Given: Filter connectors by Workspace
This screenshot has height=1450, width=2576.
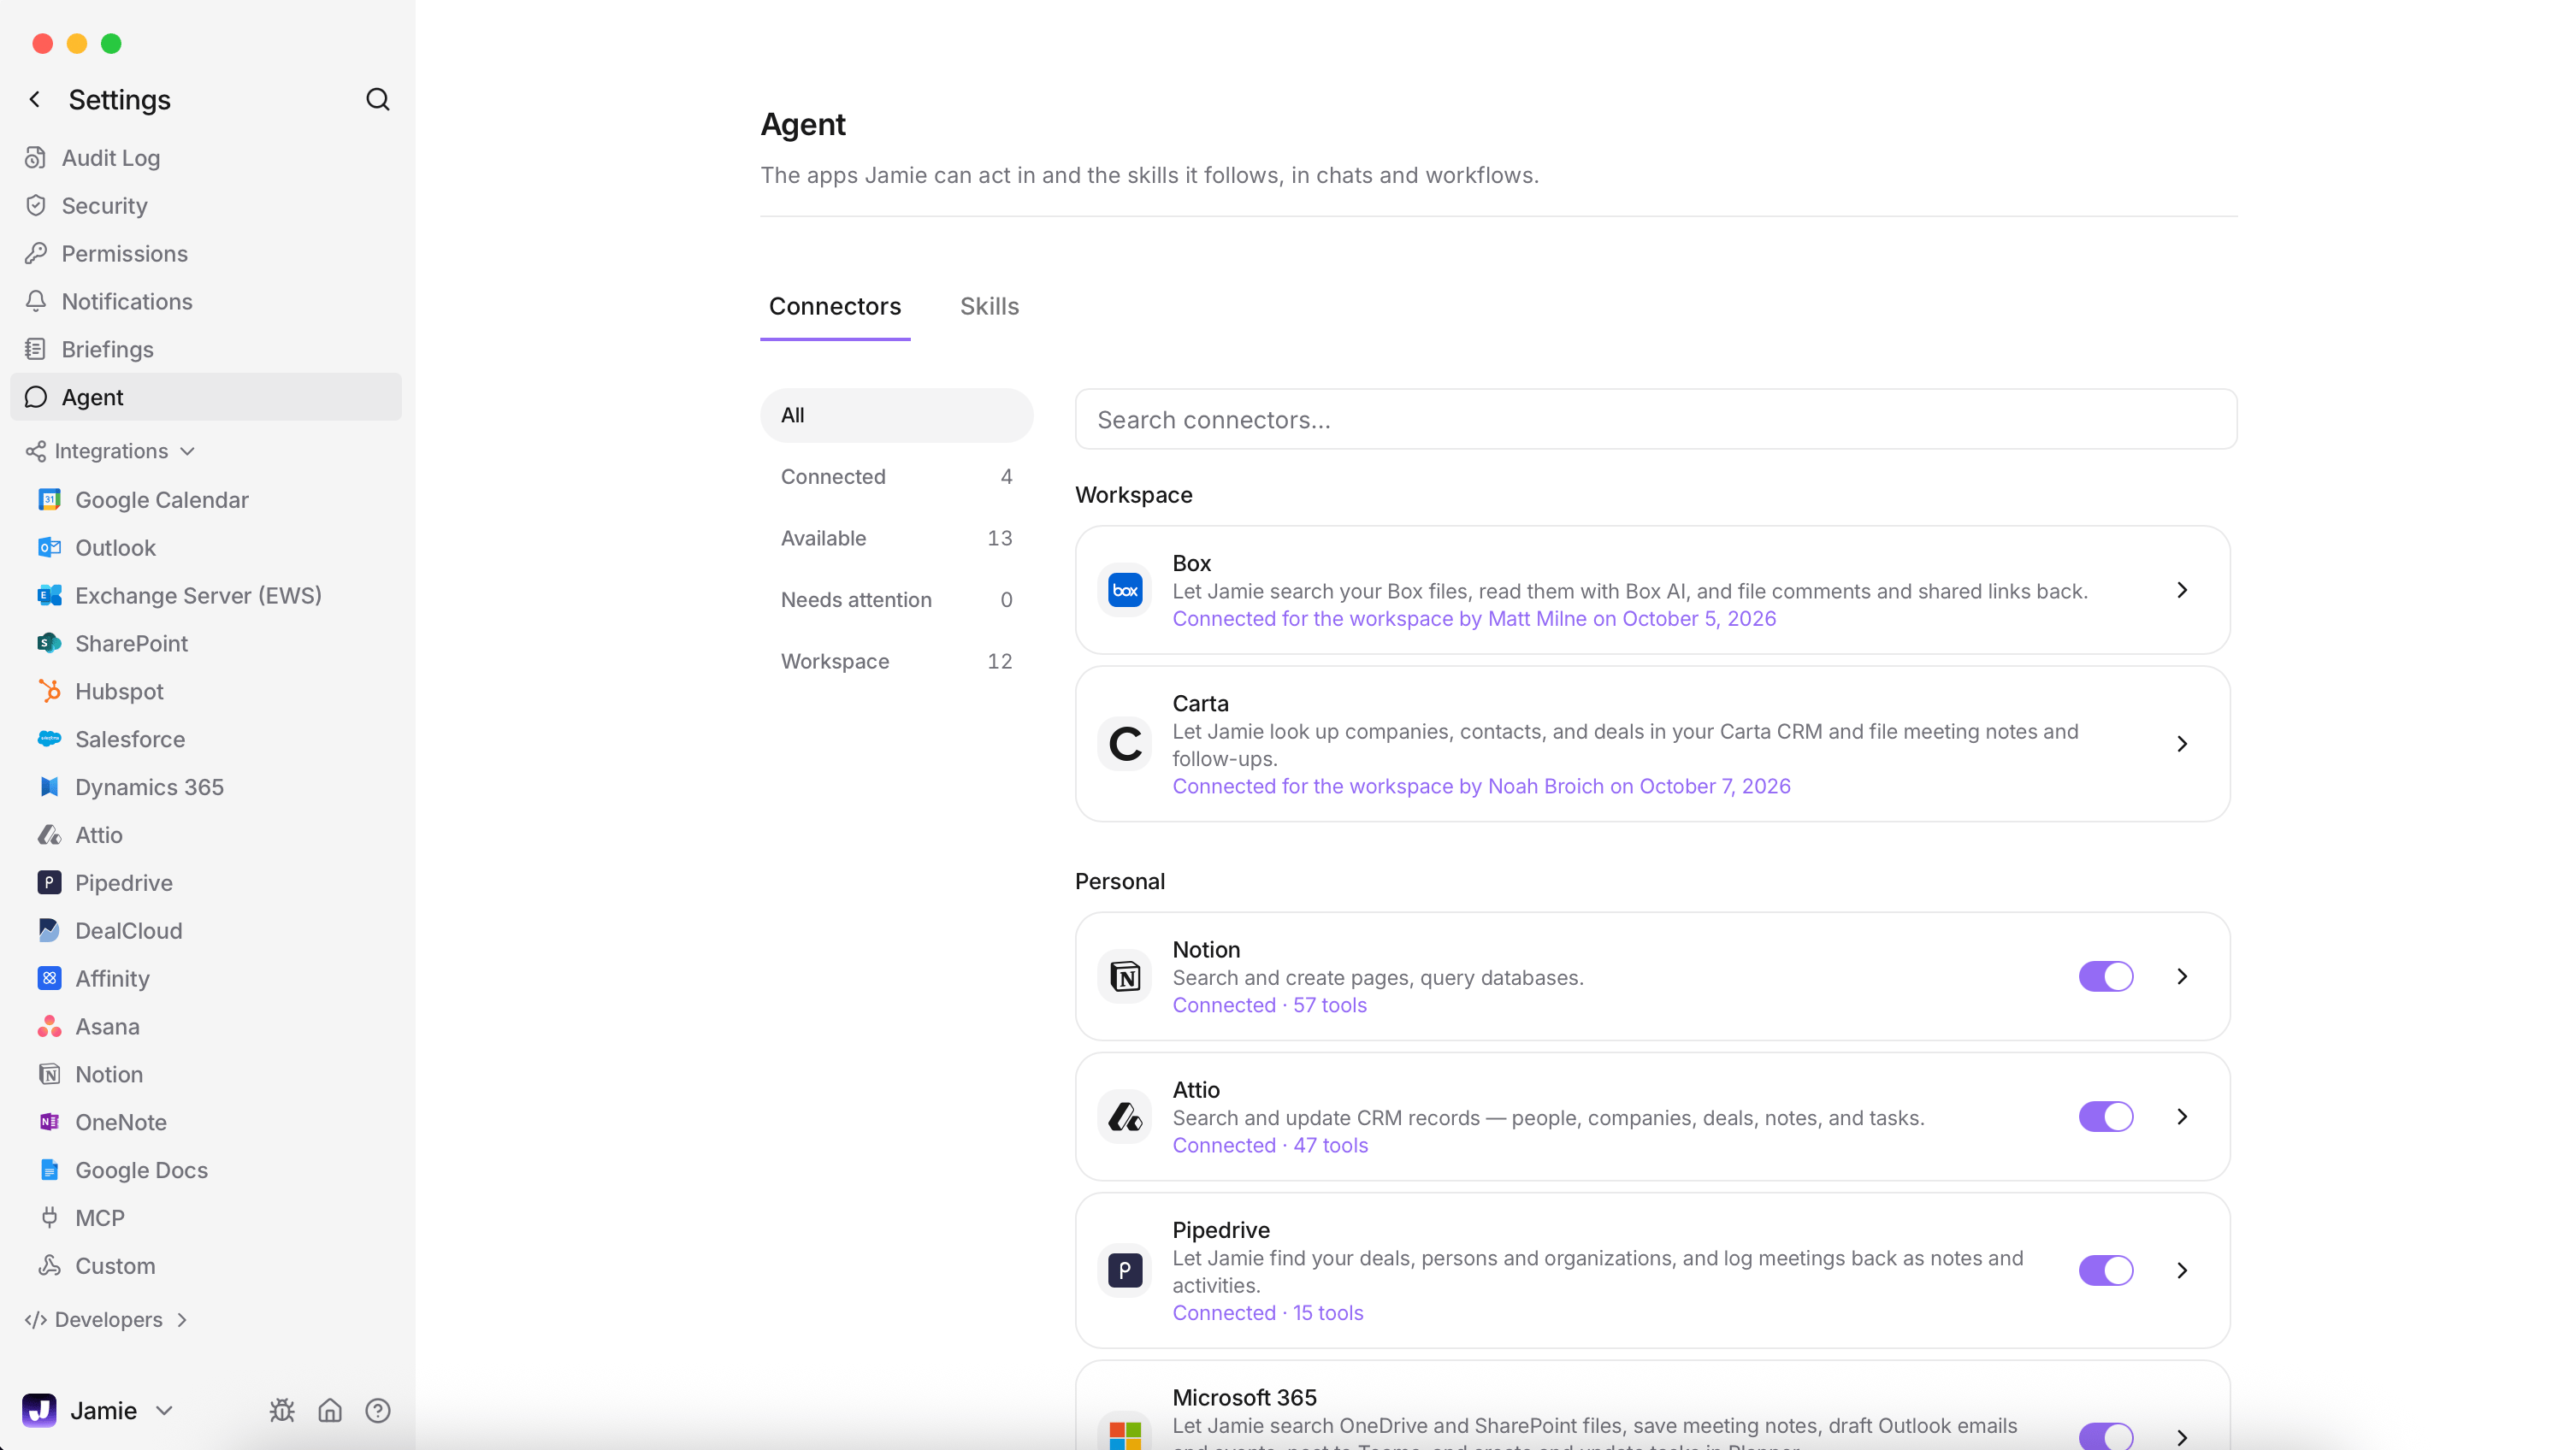Looking at the screenshot, I should click(x=896, y=661).
